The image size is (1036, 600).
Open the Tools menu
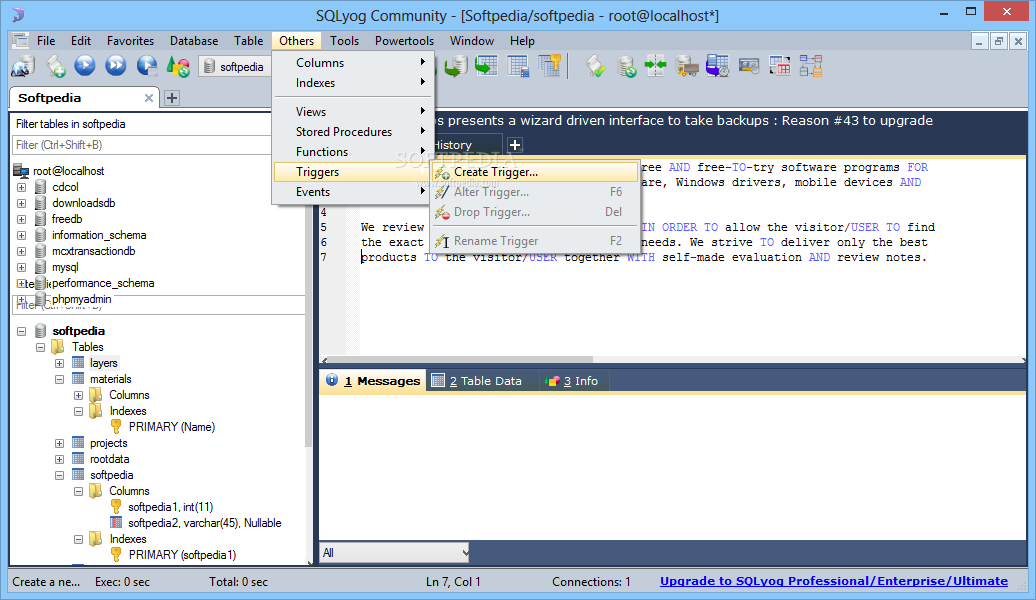pos(344,41)
